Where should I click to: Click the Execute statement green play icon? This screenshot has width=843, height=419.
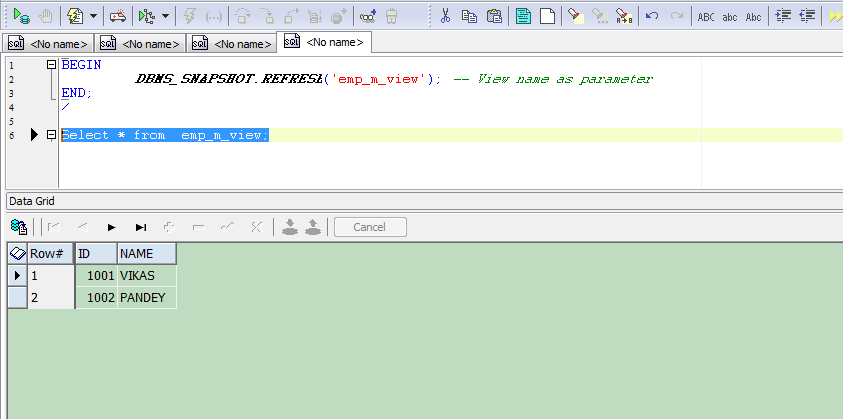20,16
